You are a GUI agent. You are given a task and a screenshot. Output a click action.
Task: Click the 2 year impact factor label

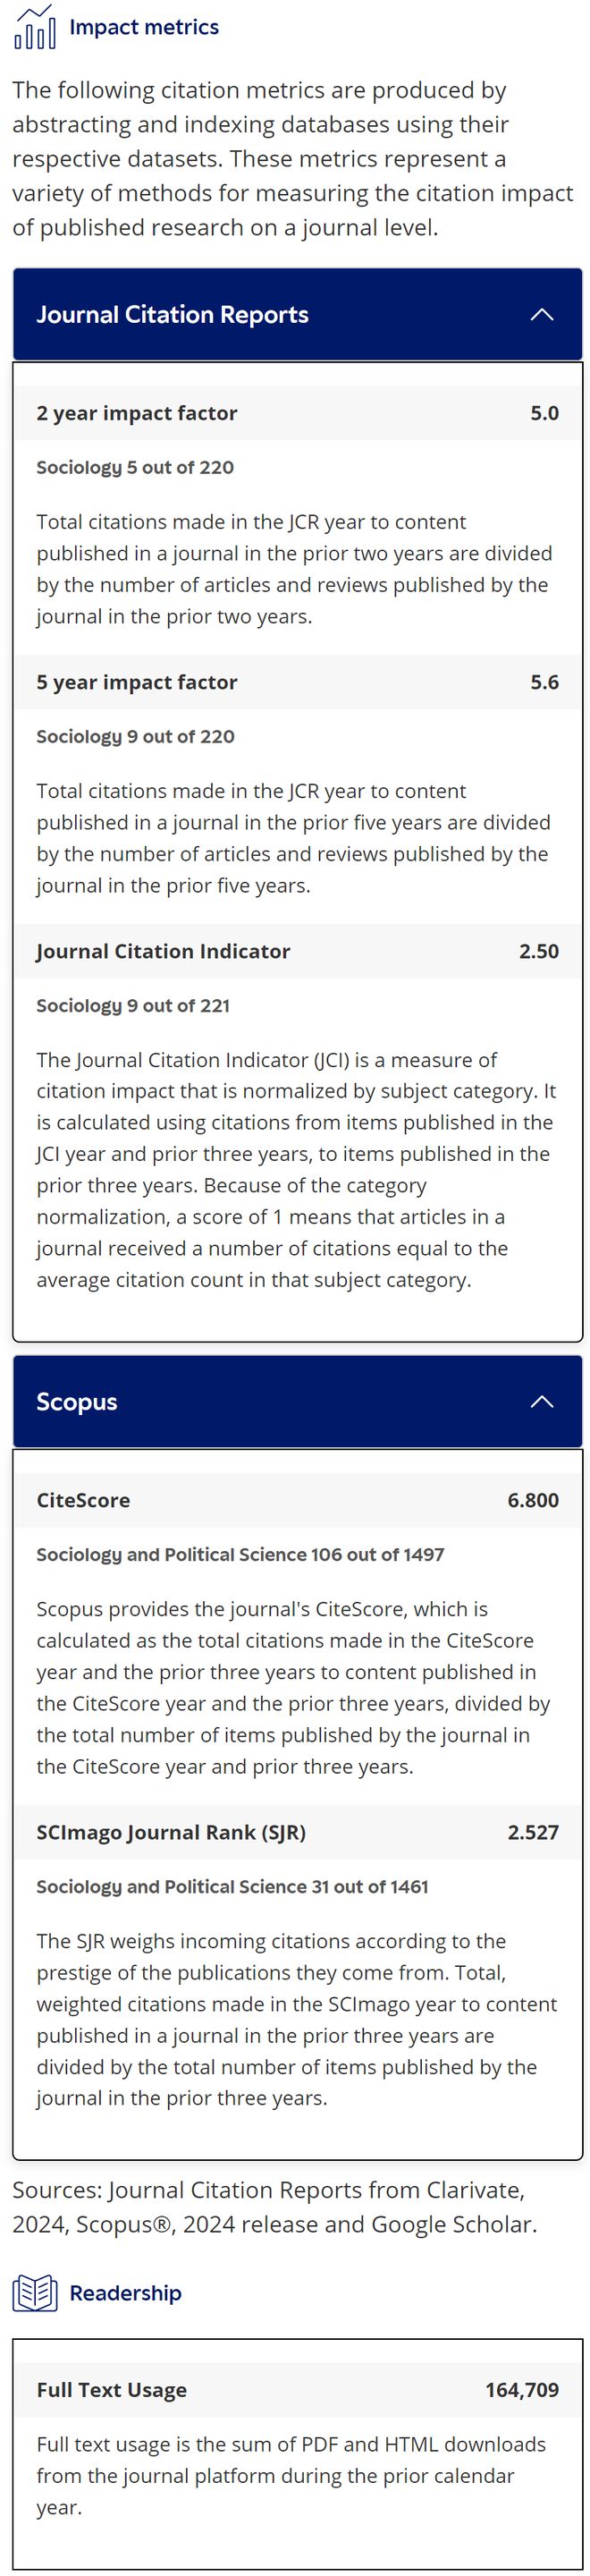[137, 414]
